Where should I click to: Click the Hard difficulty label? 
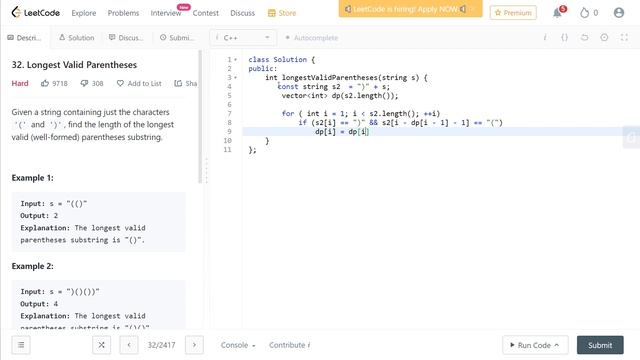coord(20,83)
